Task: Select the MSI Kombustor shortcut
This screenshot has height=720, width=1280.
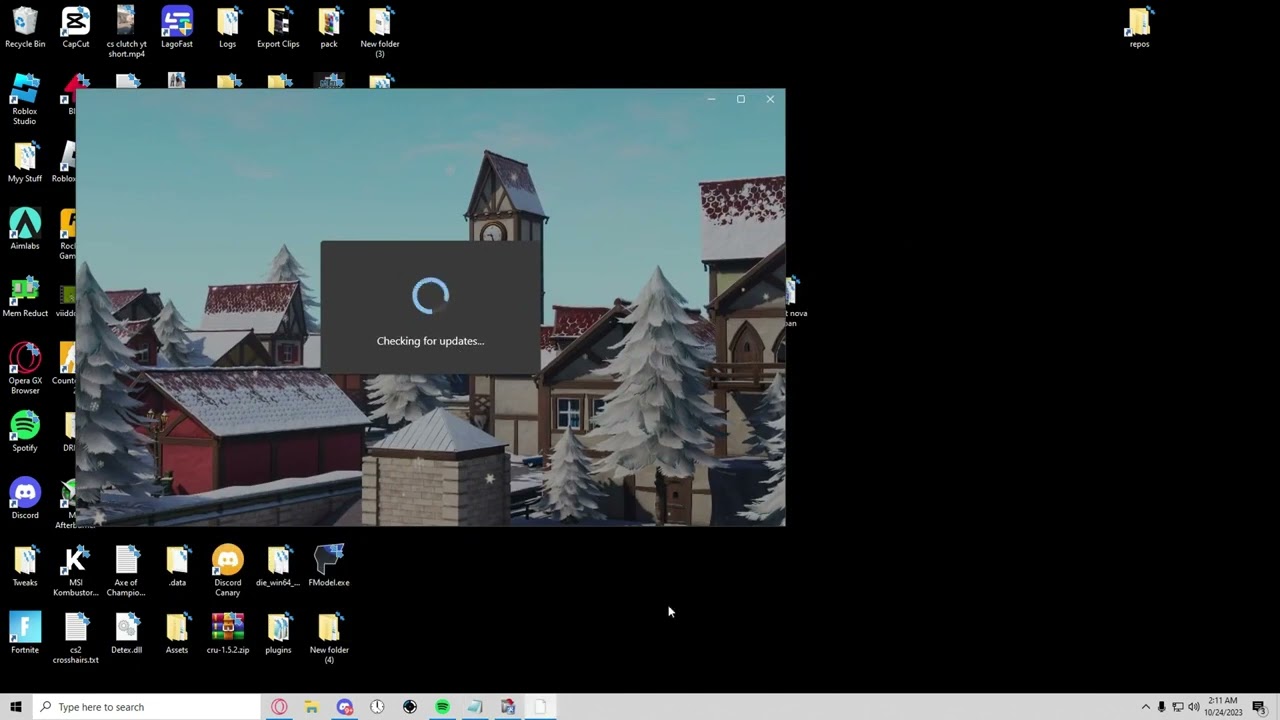Action: [76, 571]
